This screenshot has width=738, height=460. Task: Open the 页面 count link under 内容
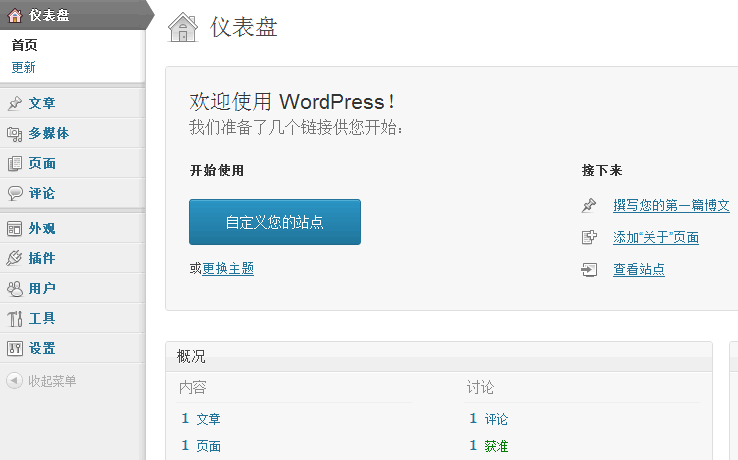(209, 446)
